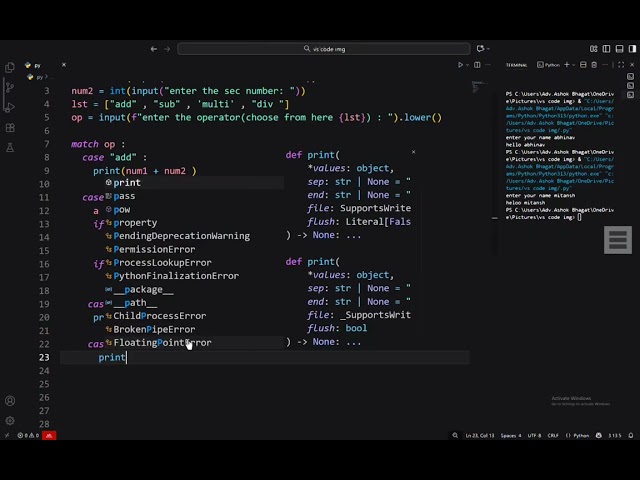Open terminal panel More Actions
This screenshot has width=640, height=480.
(x=605, y=65)
